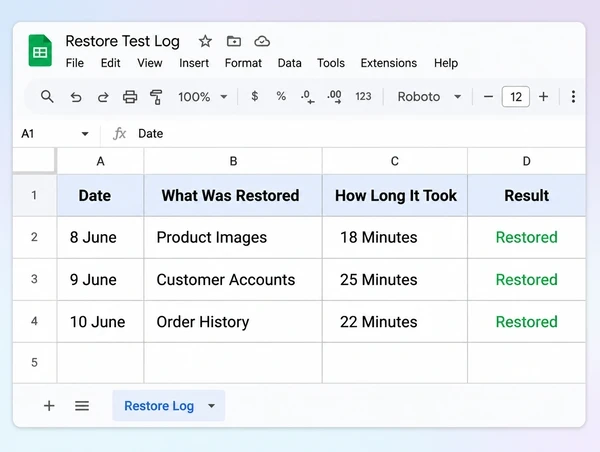Show all sheets list icon

click(x=82, y=406)
